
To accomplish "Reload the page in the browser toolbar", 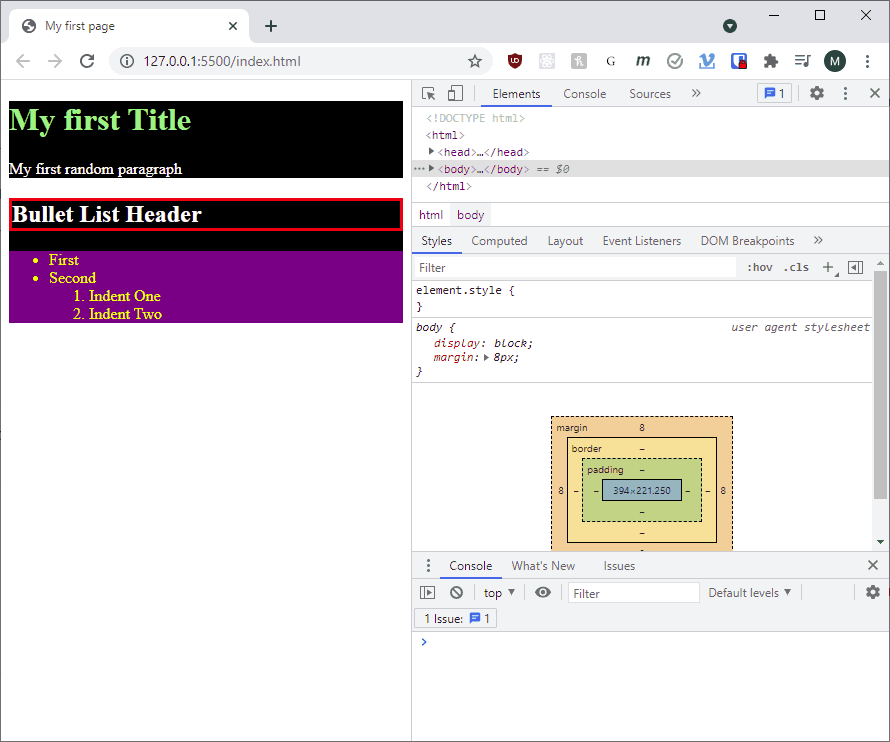I will coord(87,61).
